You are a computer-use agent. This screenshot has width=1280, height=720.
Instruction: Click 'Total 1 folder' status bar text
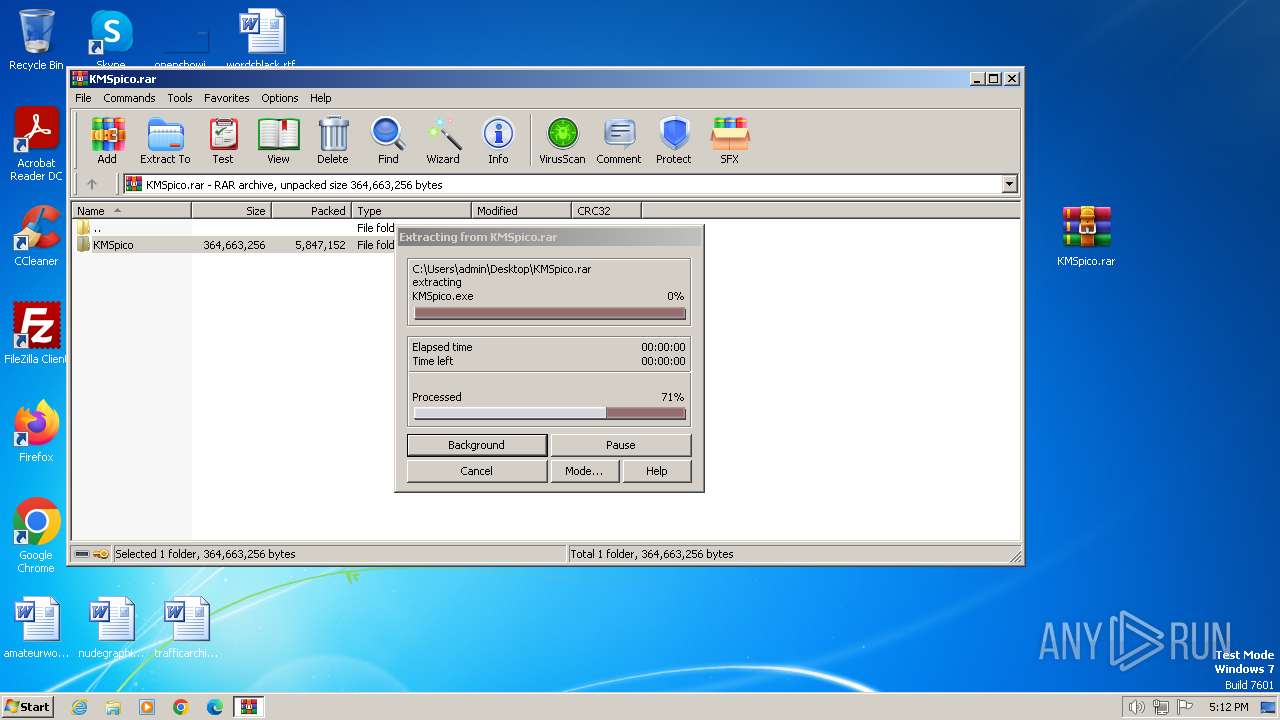(652, 554)
